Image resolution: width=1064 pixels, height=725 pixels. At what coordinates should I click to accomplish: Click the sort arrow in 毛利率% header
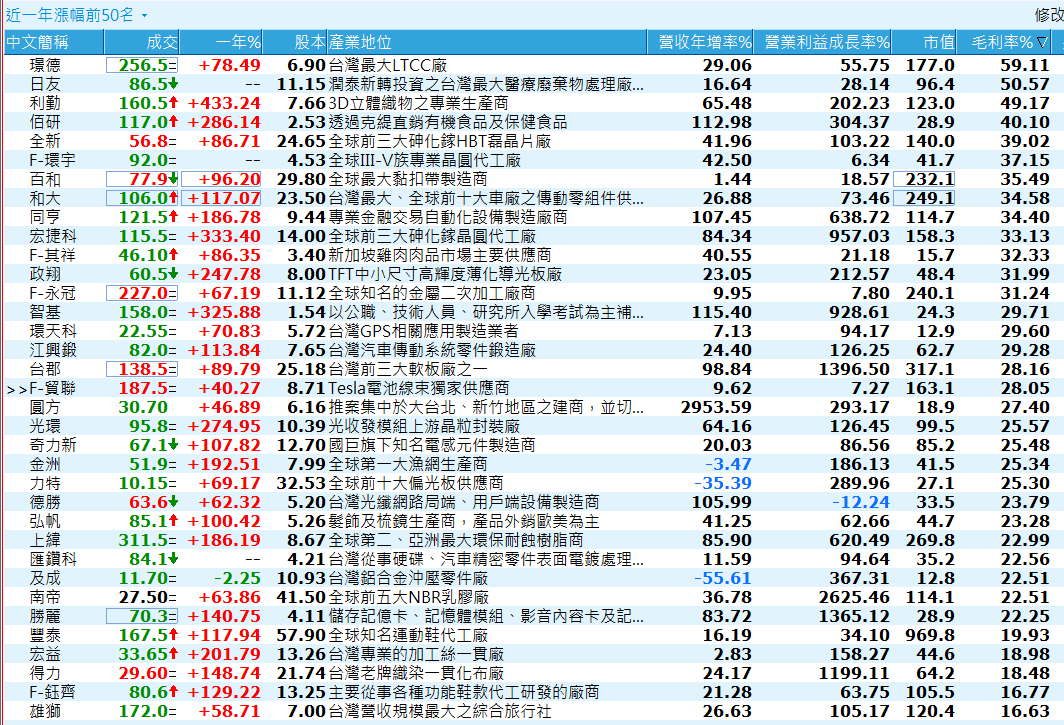click(1043, 42)
